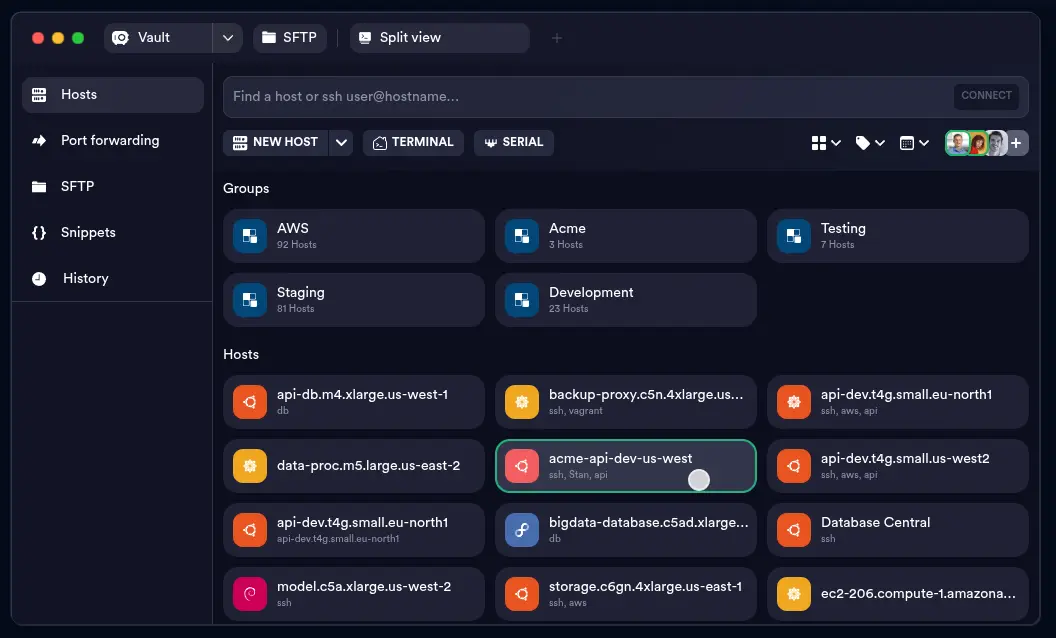Screen dimensions: 1056x638
Task: Click the bigdata-database host icon
Action: point(521,530)
